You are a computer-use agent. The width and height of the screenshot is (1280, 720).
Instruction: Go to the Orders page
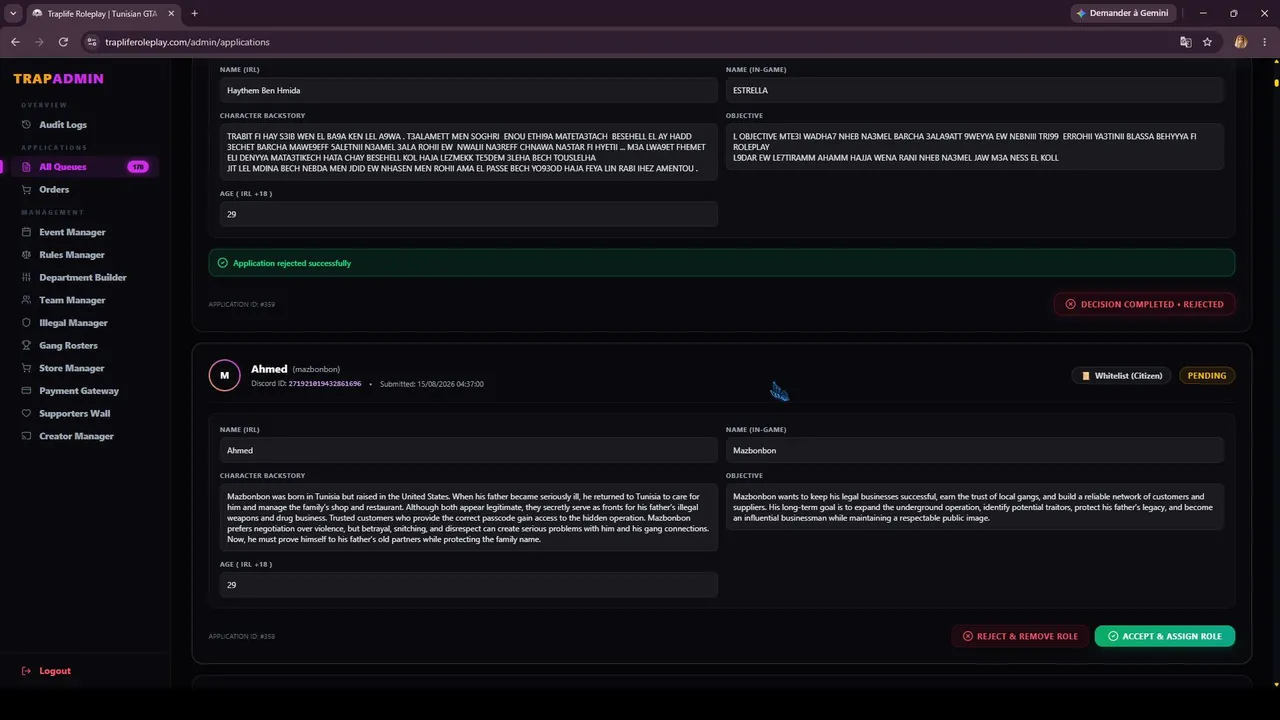[54, 190]
